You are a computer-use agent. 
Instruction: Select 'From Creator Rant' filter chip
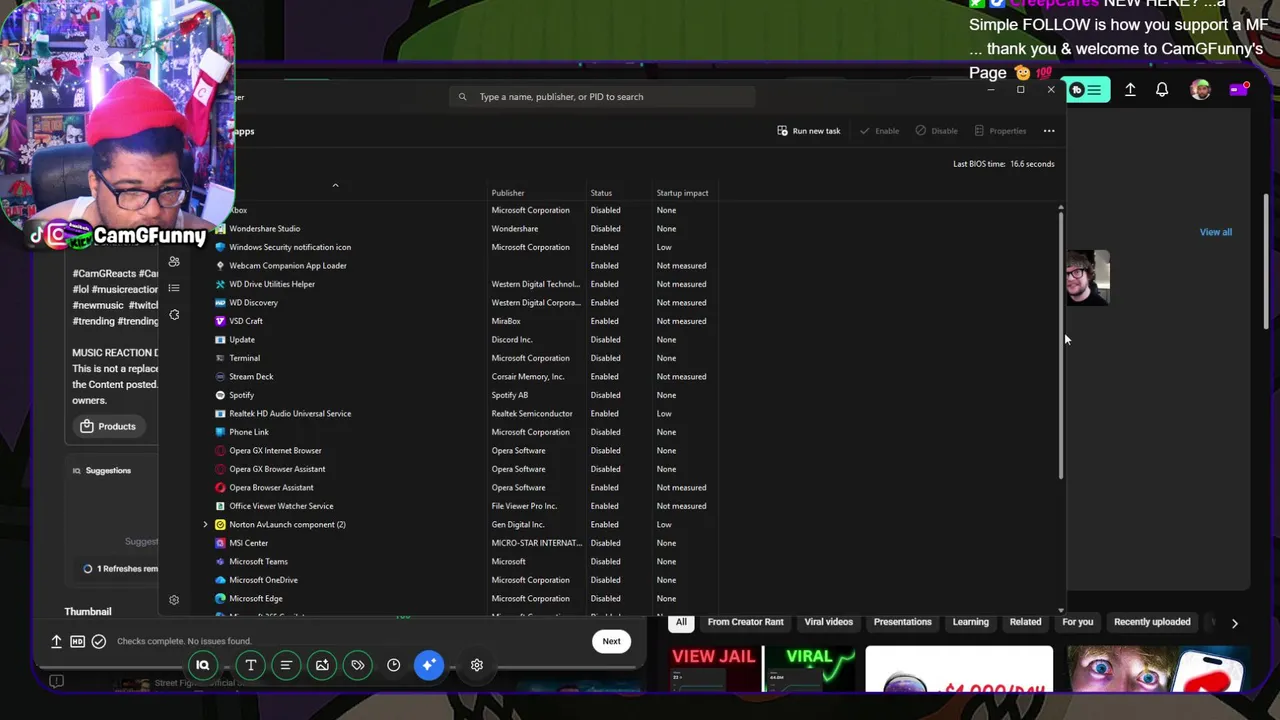(745, 622)
